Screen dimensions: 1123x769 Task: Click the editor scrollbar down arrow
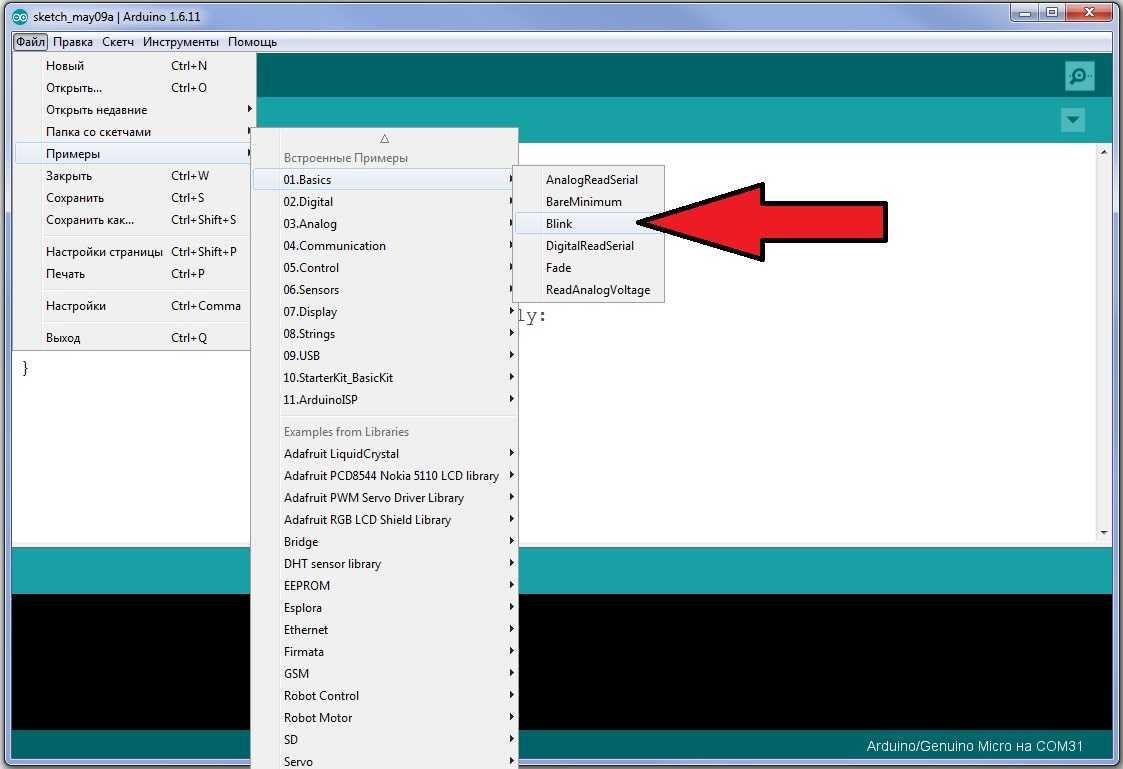coord(1104,533)
